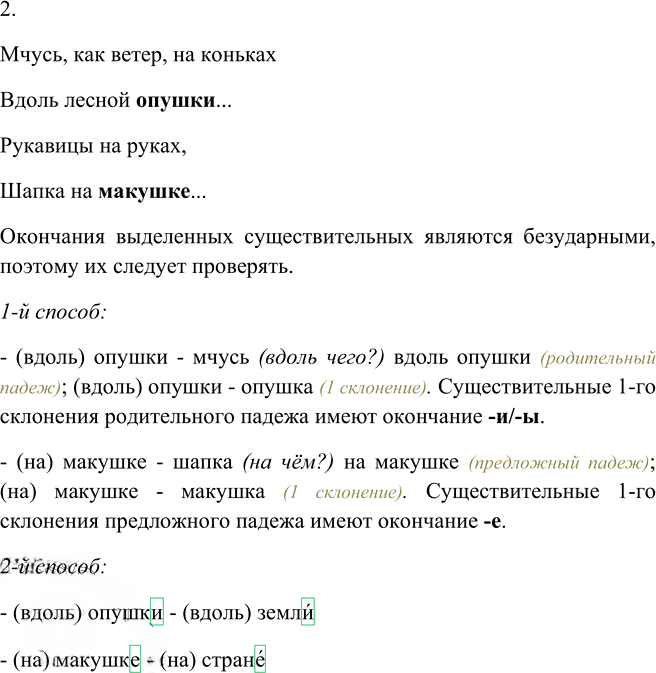Click the bold ending "-е"
Screen dimensions: 656x673
click(492, 521)
